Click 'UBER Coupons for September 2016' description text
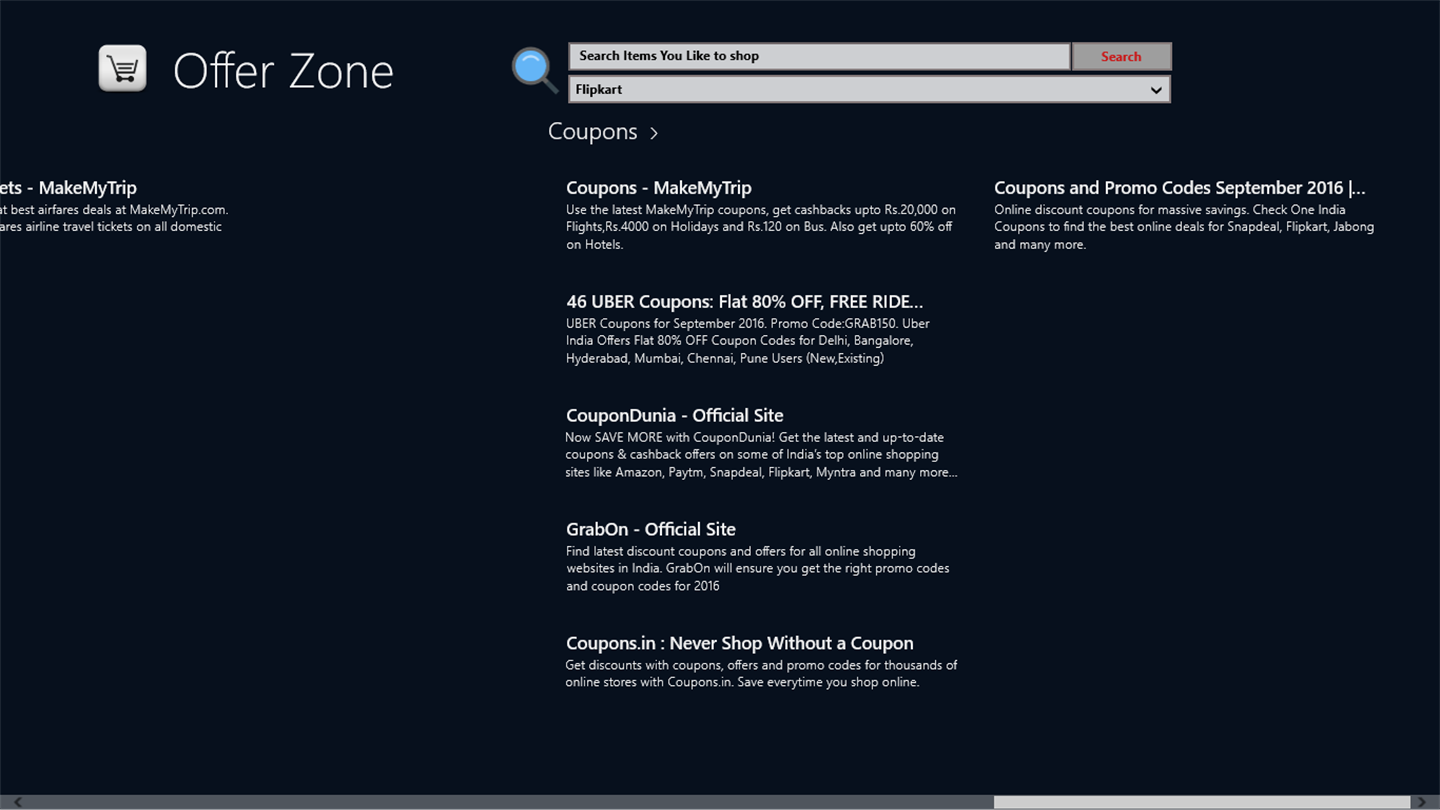The image size is (1440, 810). click(x=748, y=341)
